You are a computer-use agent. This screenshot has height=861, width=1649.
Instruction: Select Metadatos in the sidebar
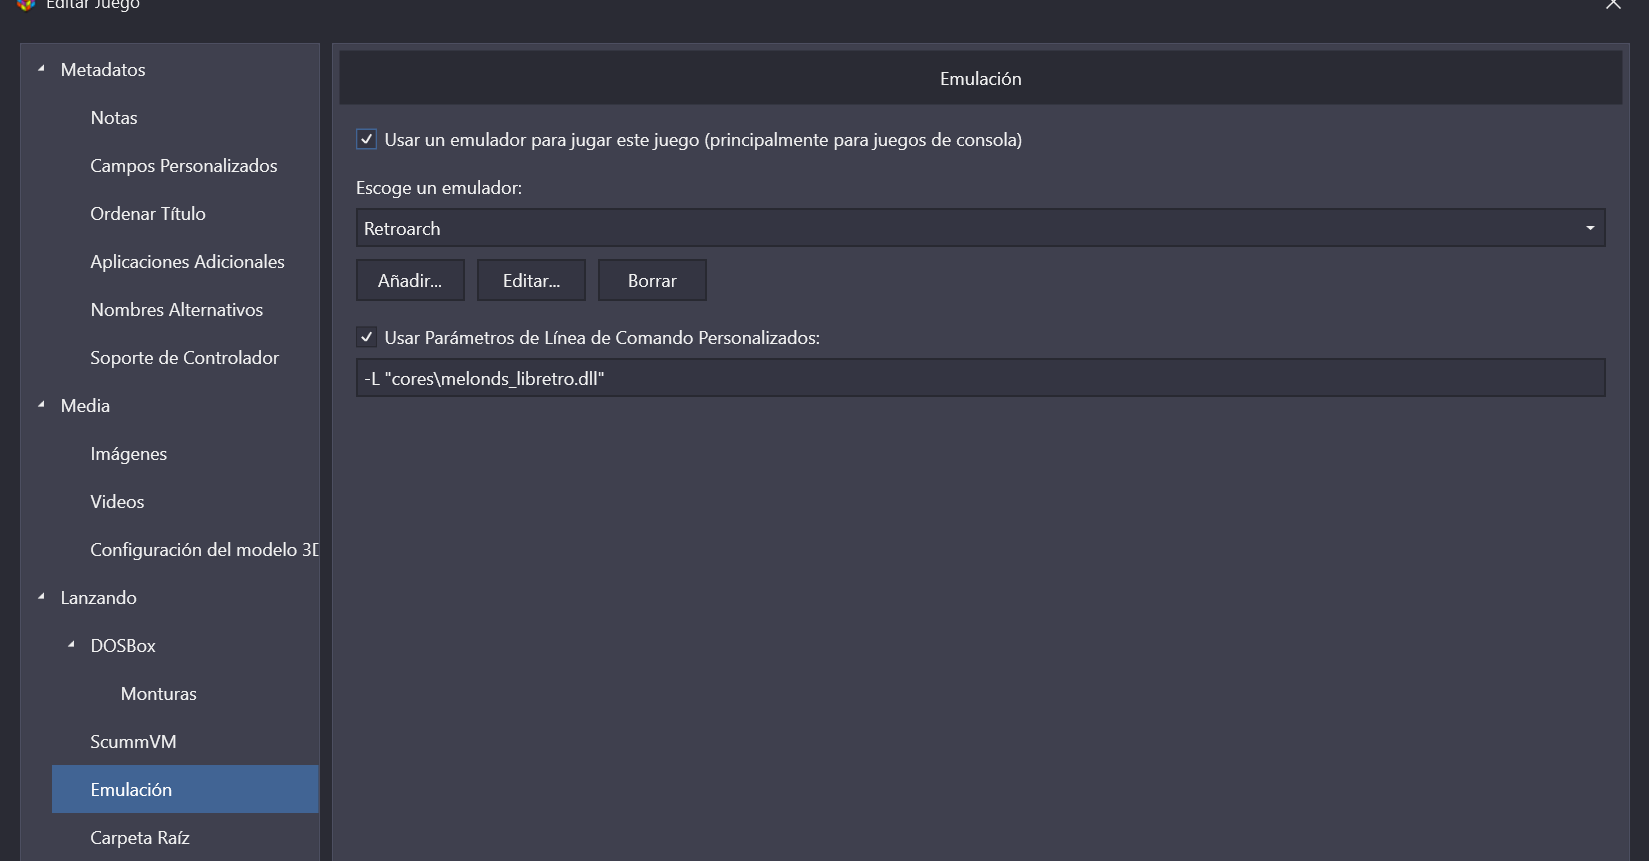(103, 70)
